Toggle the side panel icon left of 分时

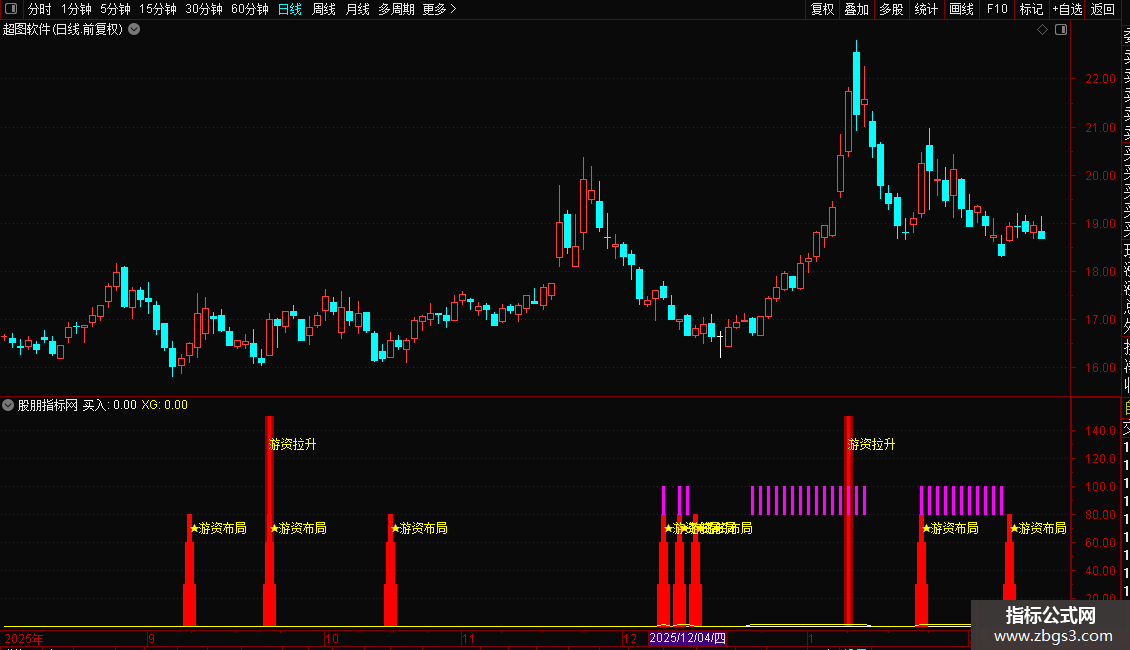pos(11,9)
